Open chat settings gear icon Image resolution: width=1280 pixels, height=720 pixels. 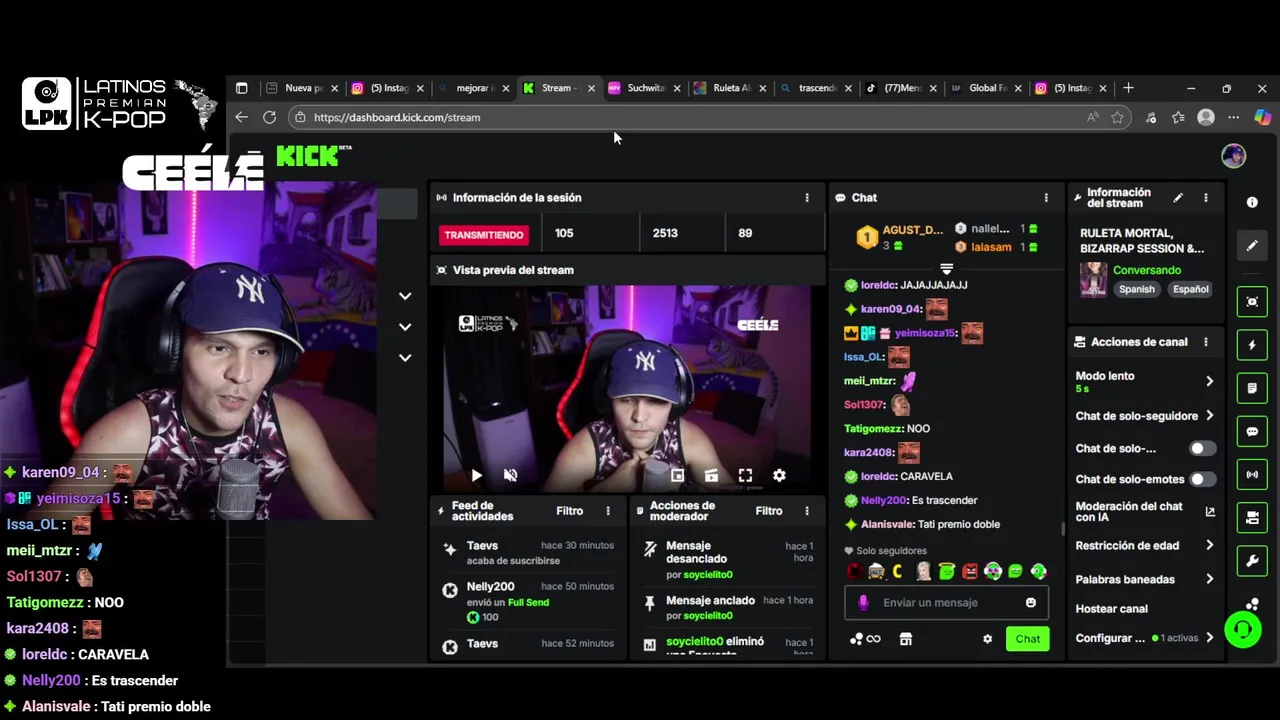(x=987, y=639)
